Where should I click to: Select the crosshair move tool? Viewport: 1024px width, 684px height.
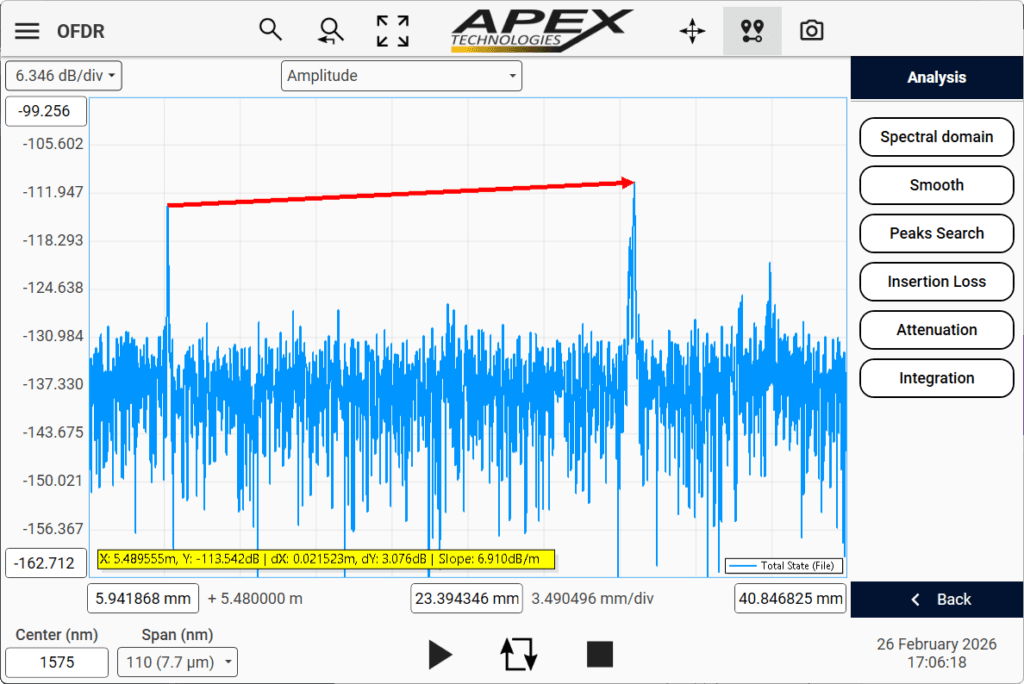tap(691, 30)
